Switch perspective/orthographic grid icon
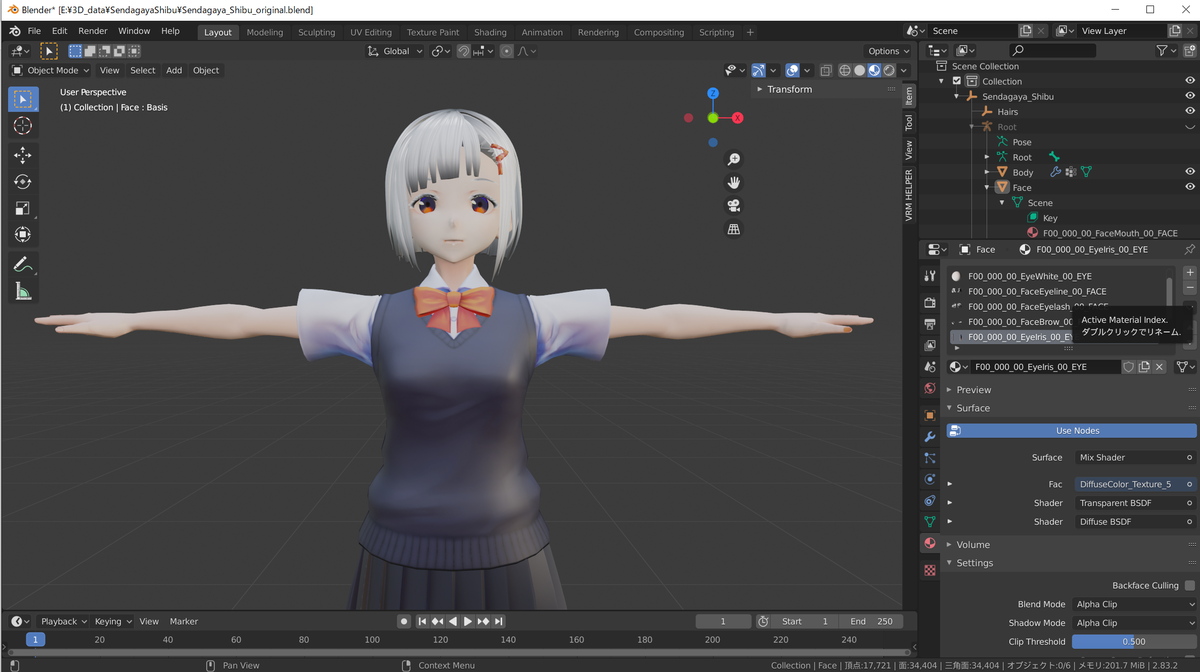Image resolution: width=1200 pixels, height=672 pixels. pyautogui.click(x=734, y=229)
